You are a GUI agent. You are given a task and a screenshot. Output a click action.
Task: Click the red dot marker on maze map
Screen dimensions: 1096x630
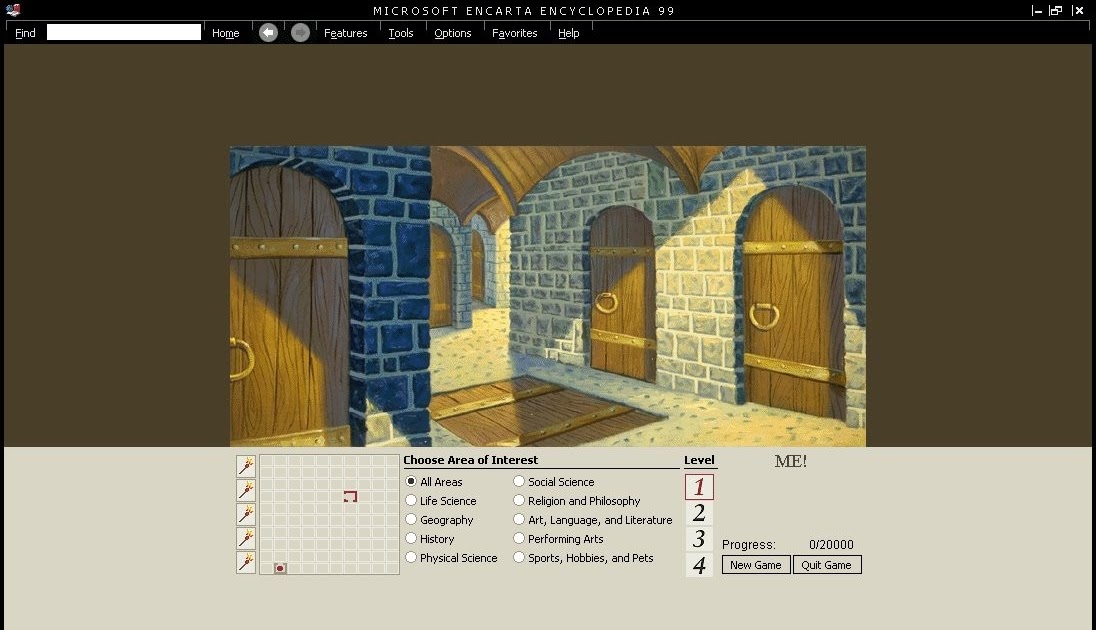point(280,568)
